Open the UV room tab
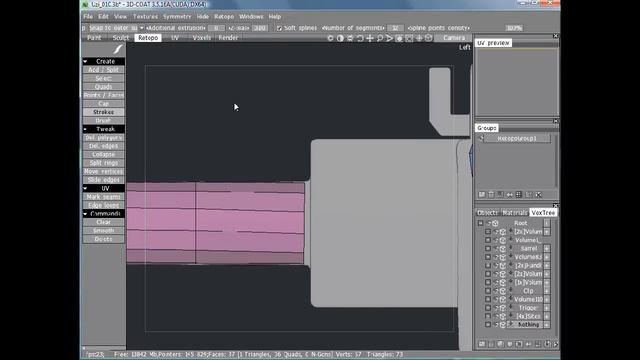The width and height of the screenshot is (640, 360). pos(175,38)
